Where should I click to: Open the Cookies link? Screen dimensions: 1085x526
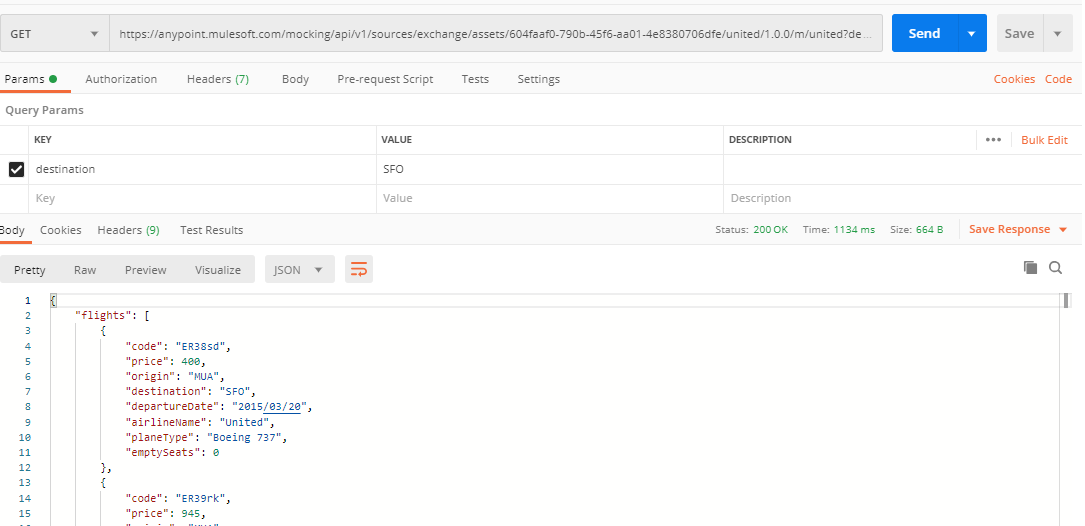pos(1014,79)
